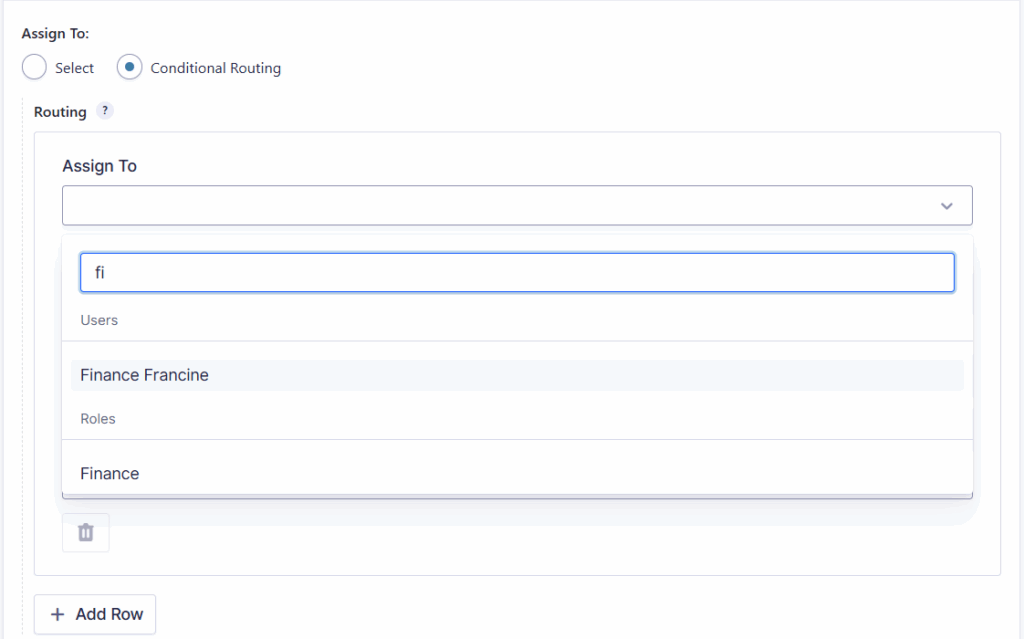The image size is (1024, 639).
Task: Click the divider line below Roles header
Action: click(517, 439)
